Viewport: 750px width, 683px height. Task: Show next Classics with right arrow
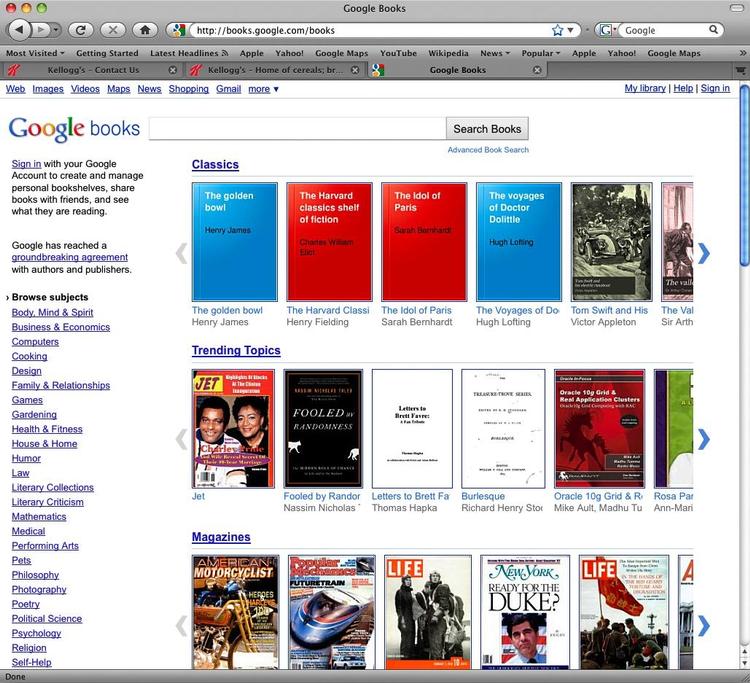click(x=703, y=253)
